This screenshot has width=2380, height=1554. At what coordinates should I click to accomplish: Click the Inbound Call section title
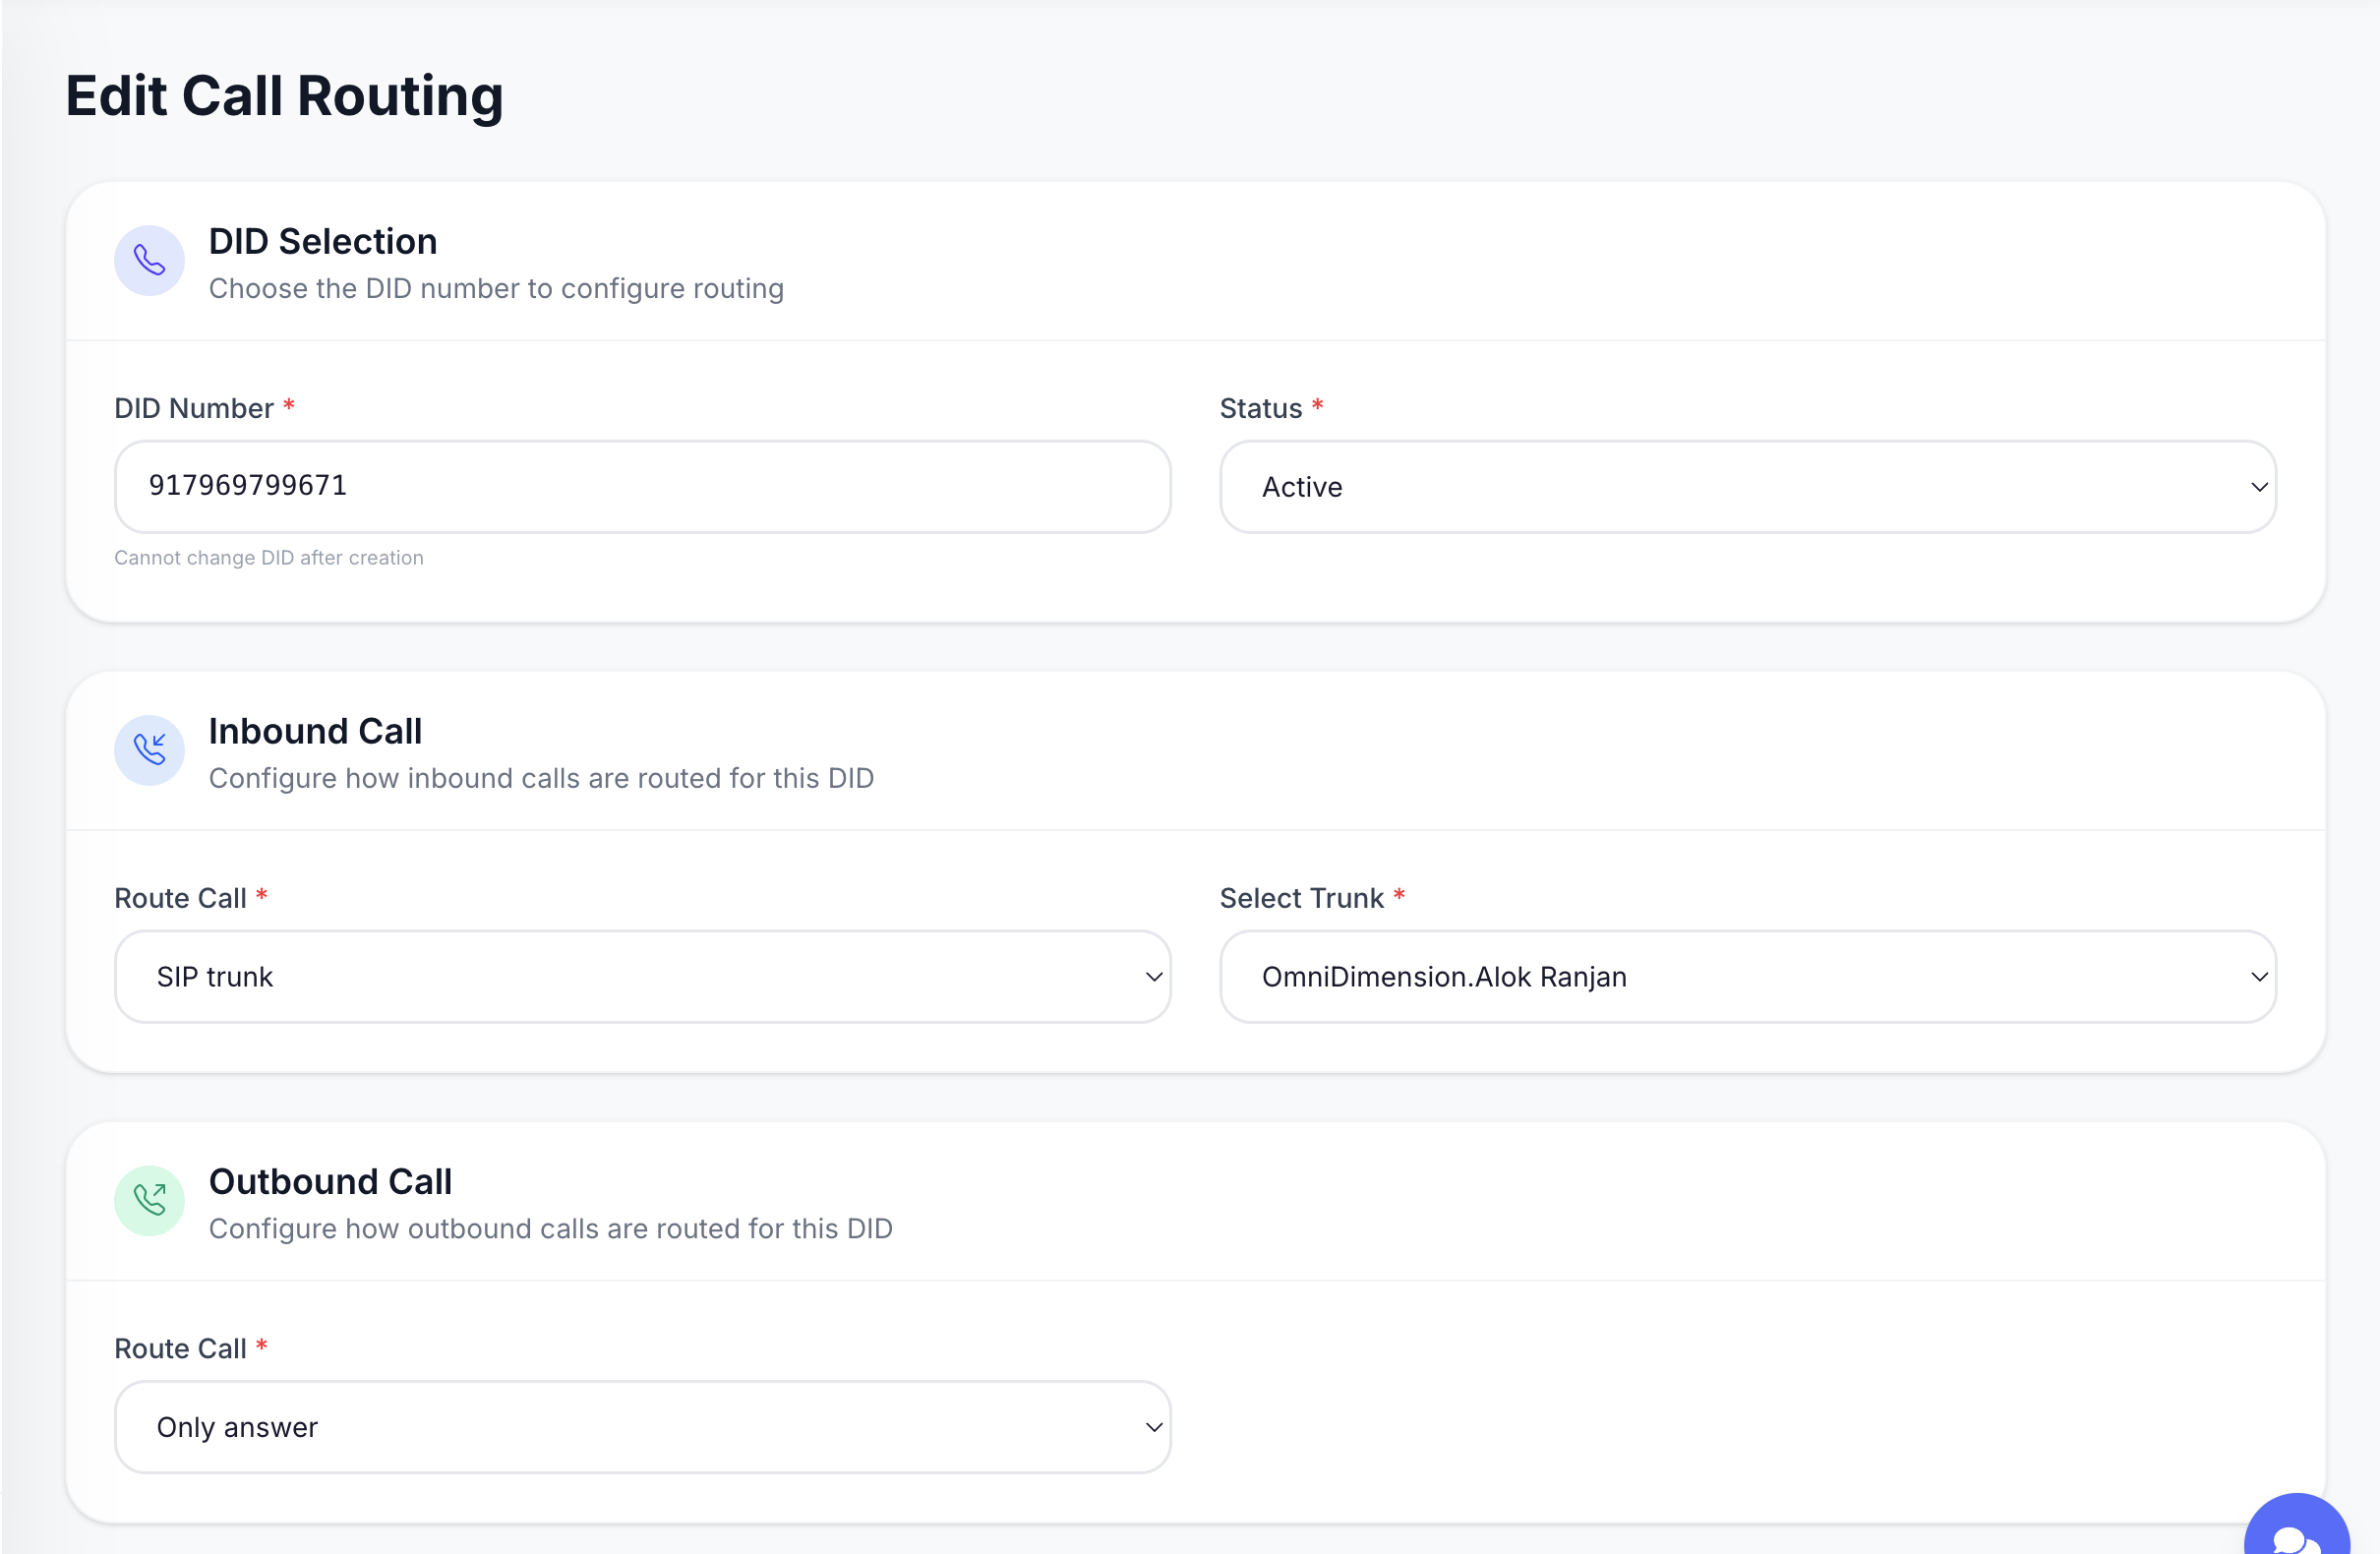pos(315,732)
